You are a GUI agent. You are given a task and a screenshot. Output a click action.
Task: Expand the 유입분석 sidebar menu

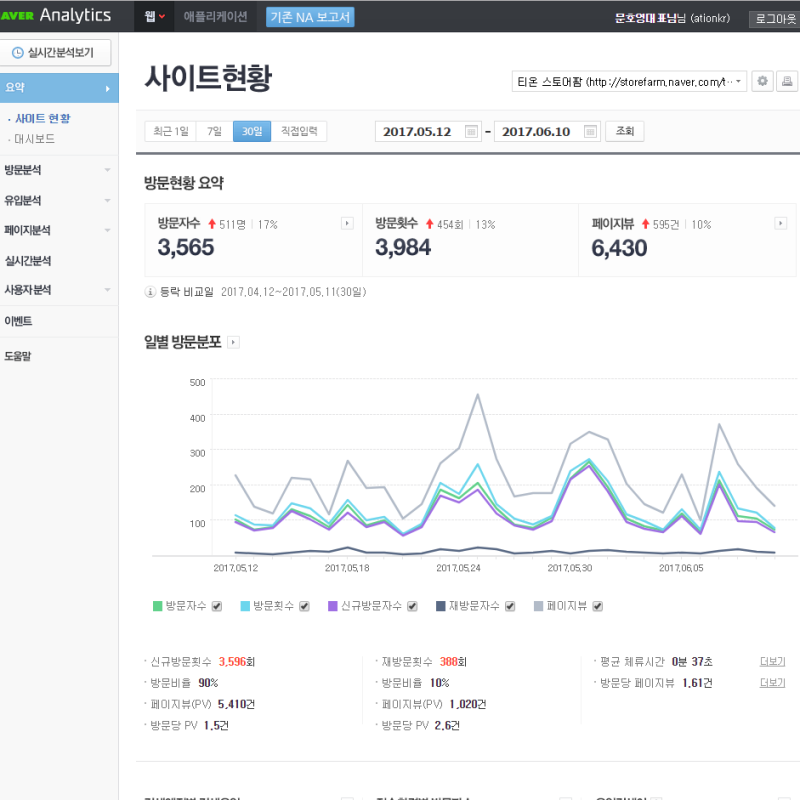coord(59,200)
